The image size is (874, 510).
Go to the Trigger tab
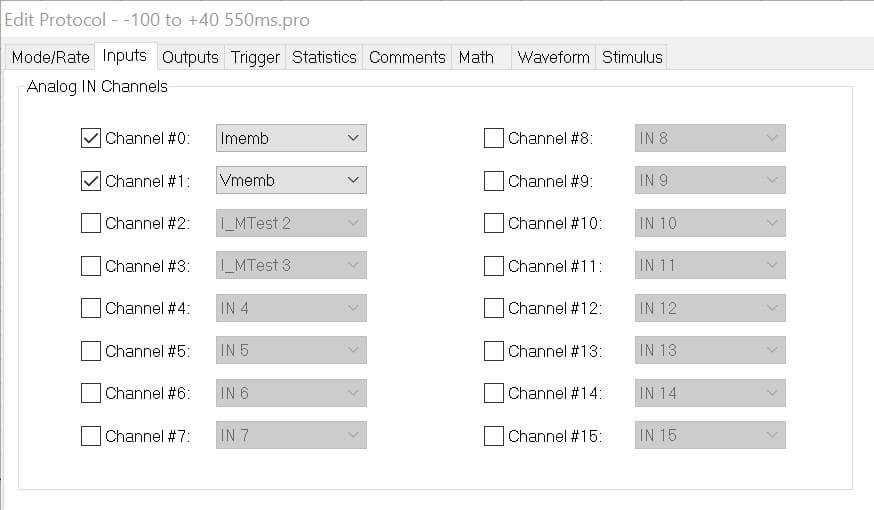255,57
